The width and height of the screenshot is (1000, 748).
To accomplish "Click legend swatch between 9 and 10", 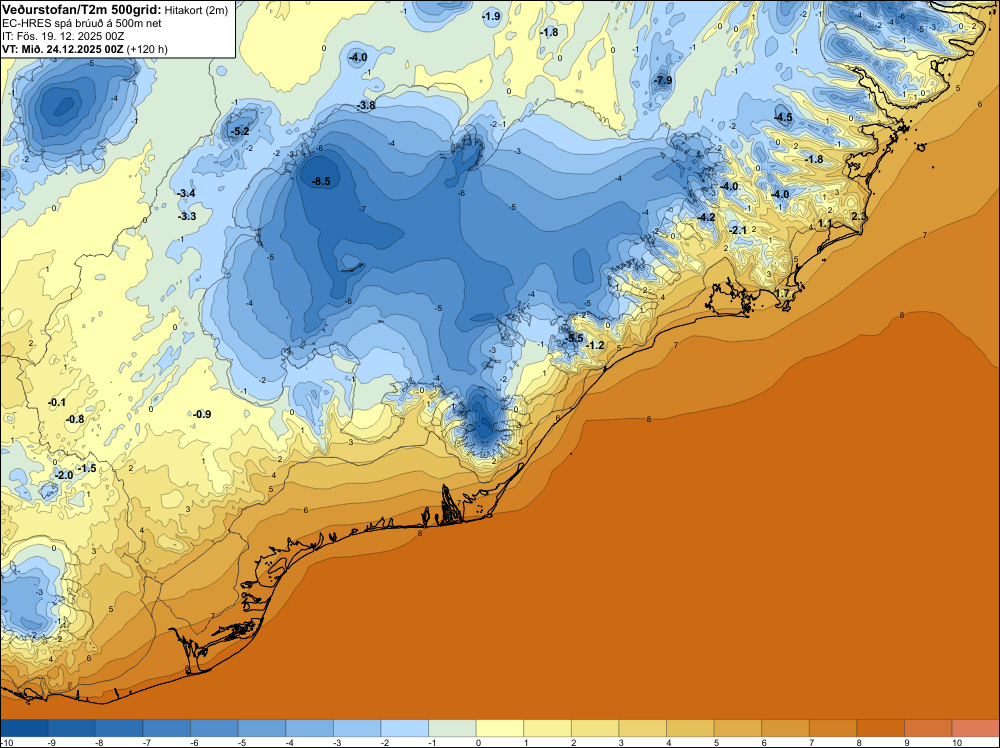I will tap(928, 728).
